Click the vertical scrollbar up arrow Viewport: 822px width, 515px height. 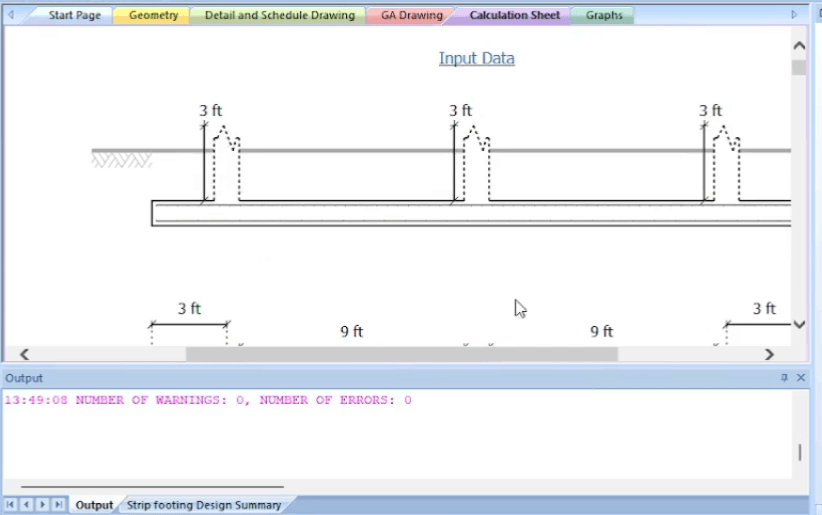tap(799, 46)
